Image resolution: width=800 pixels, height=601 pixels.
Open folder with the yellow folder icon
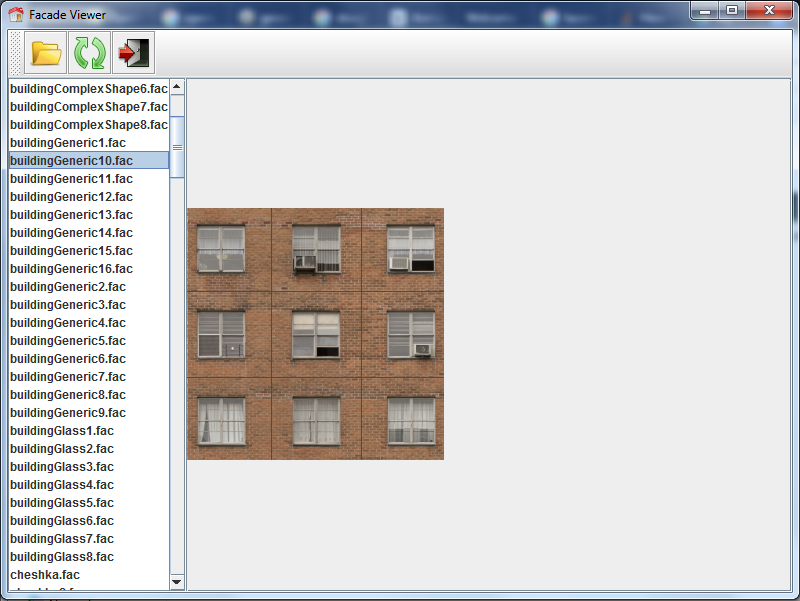(x=45, y=53)
